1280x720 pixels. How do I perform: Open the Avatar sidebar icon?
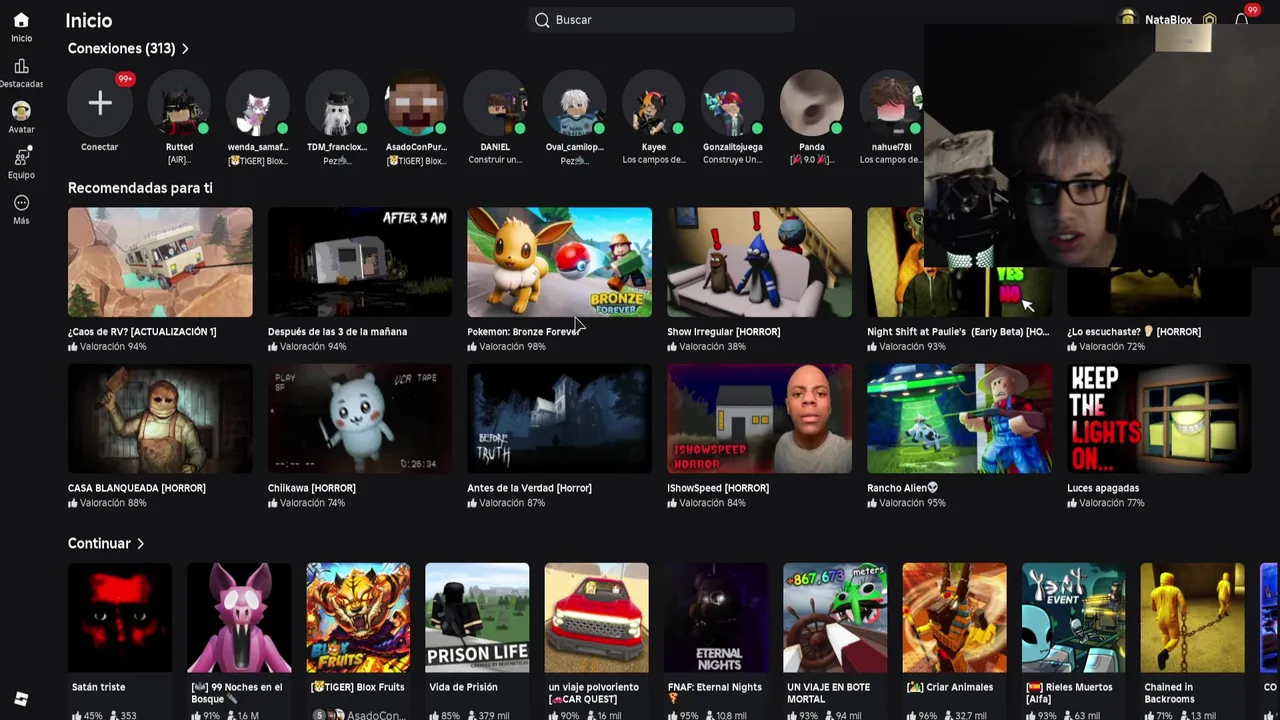coord(21,111)
